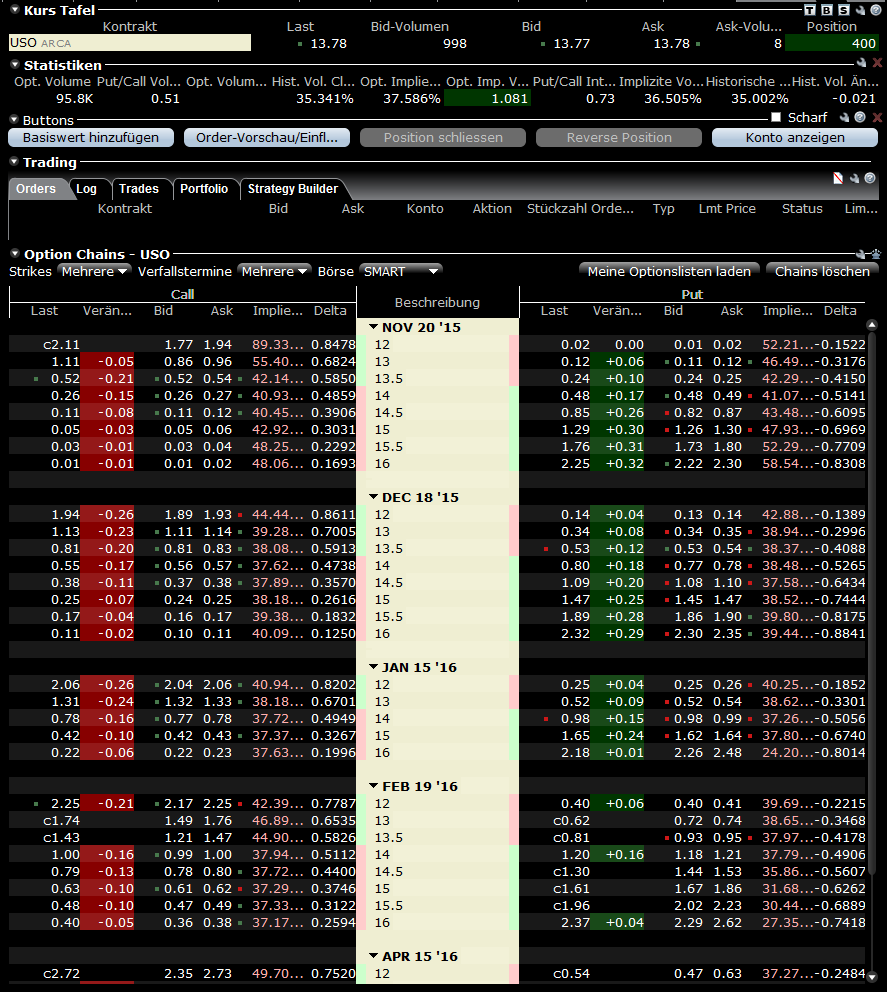This screenshot has width=887, height=992.
Task: Collapse the Option Chains - USO section
Action: point(15,254)
